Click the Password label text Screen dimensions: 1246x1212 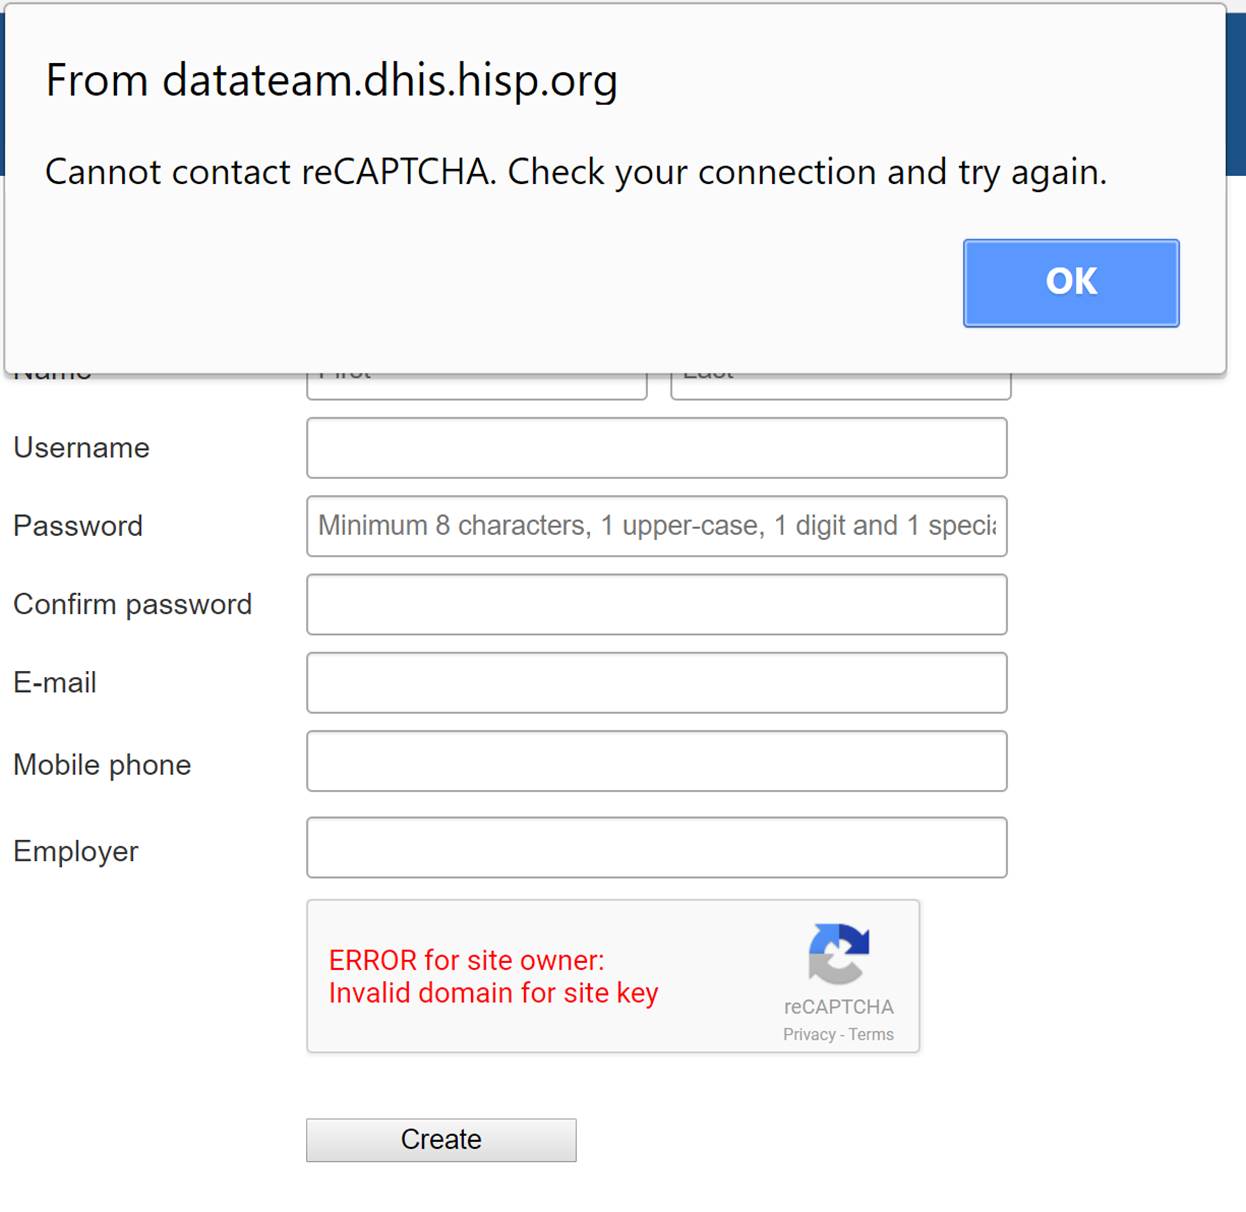point(78,526)
